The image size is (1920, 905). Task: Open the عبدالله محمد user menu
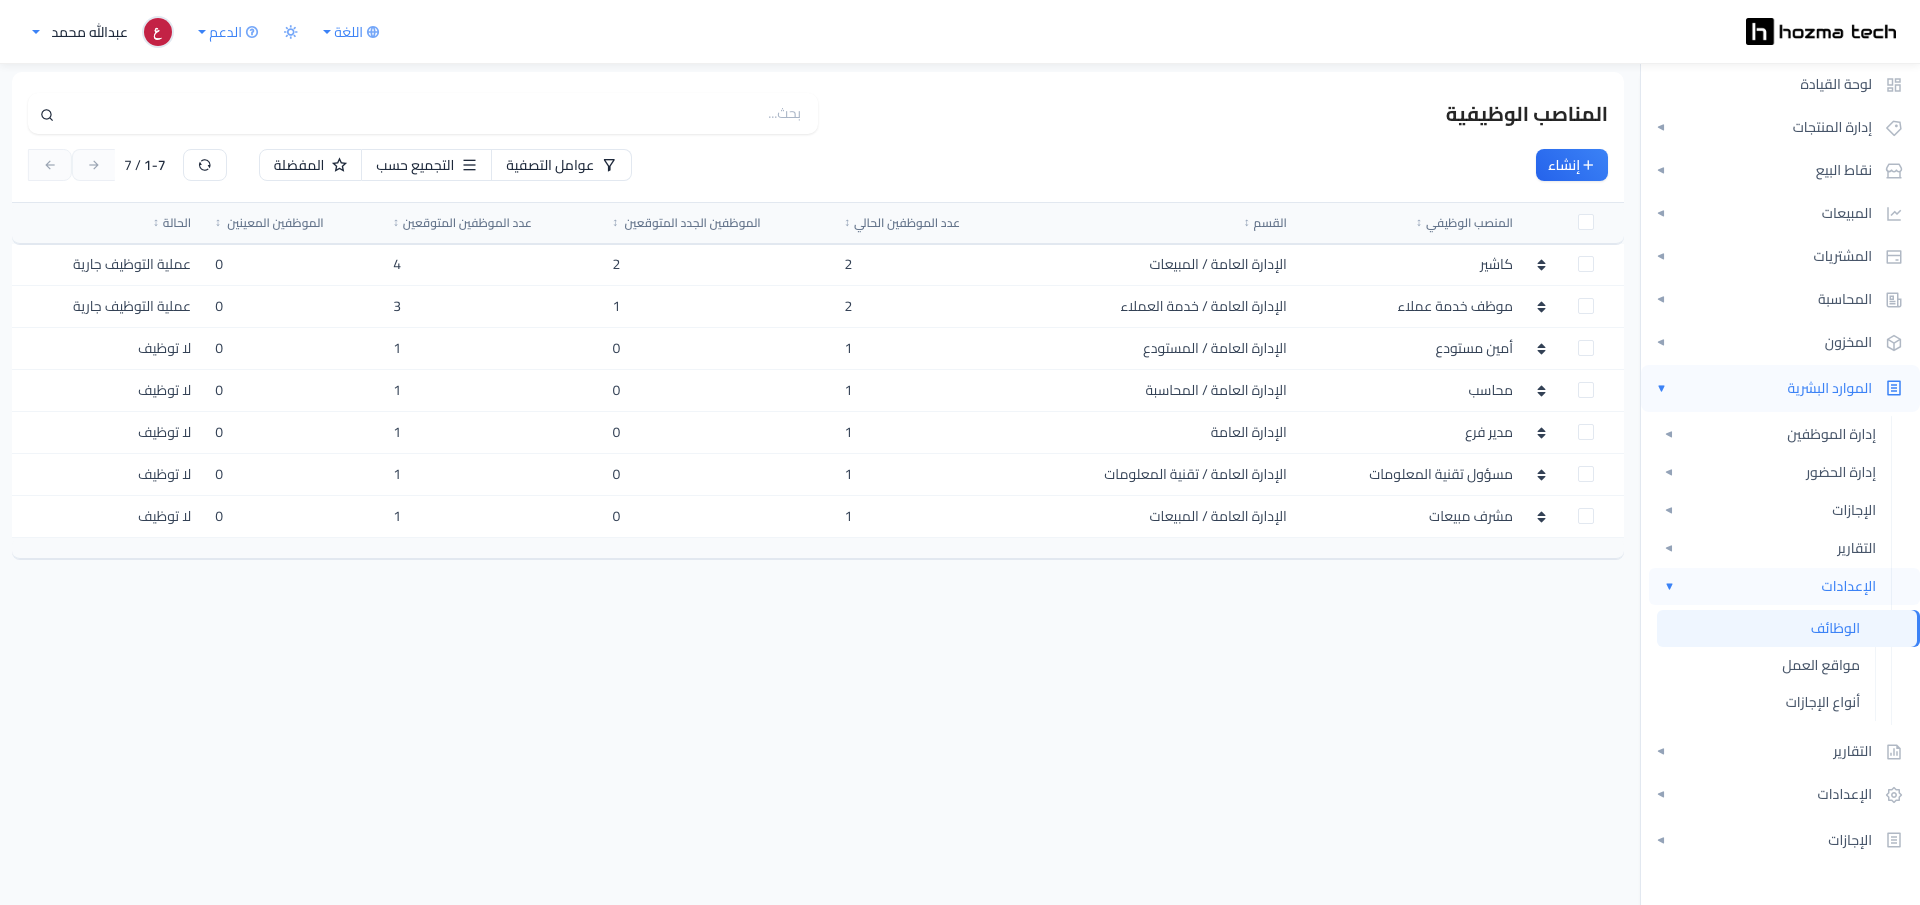point(80,32)
